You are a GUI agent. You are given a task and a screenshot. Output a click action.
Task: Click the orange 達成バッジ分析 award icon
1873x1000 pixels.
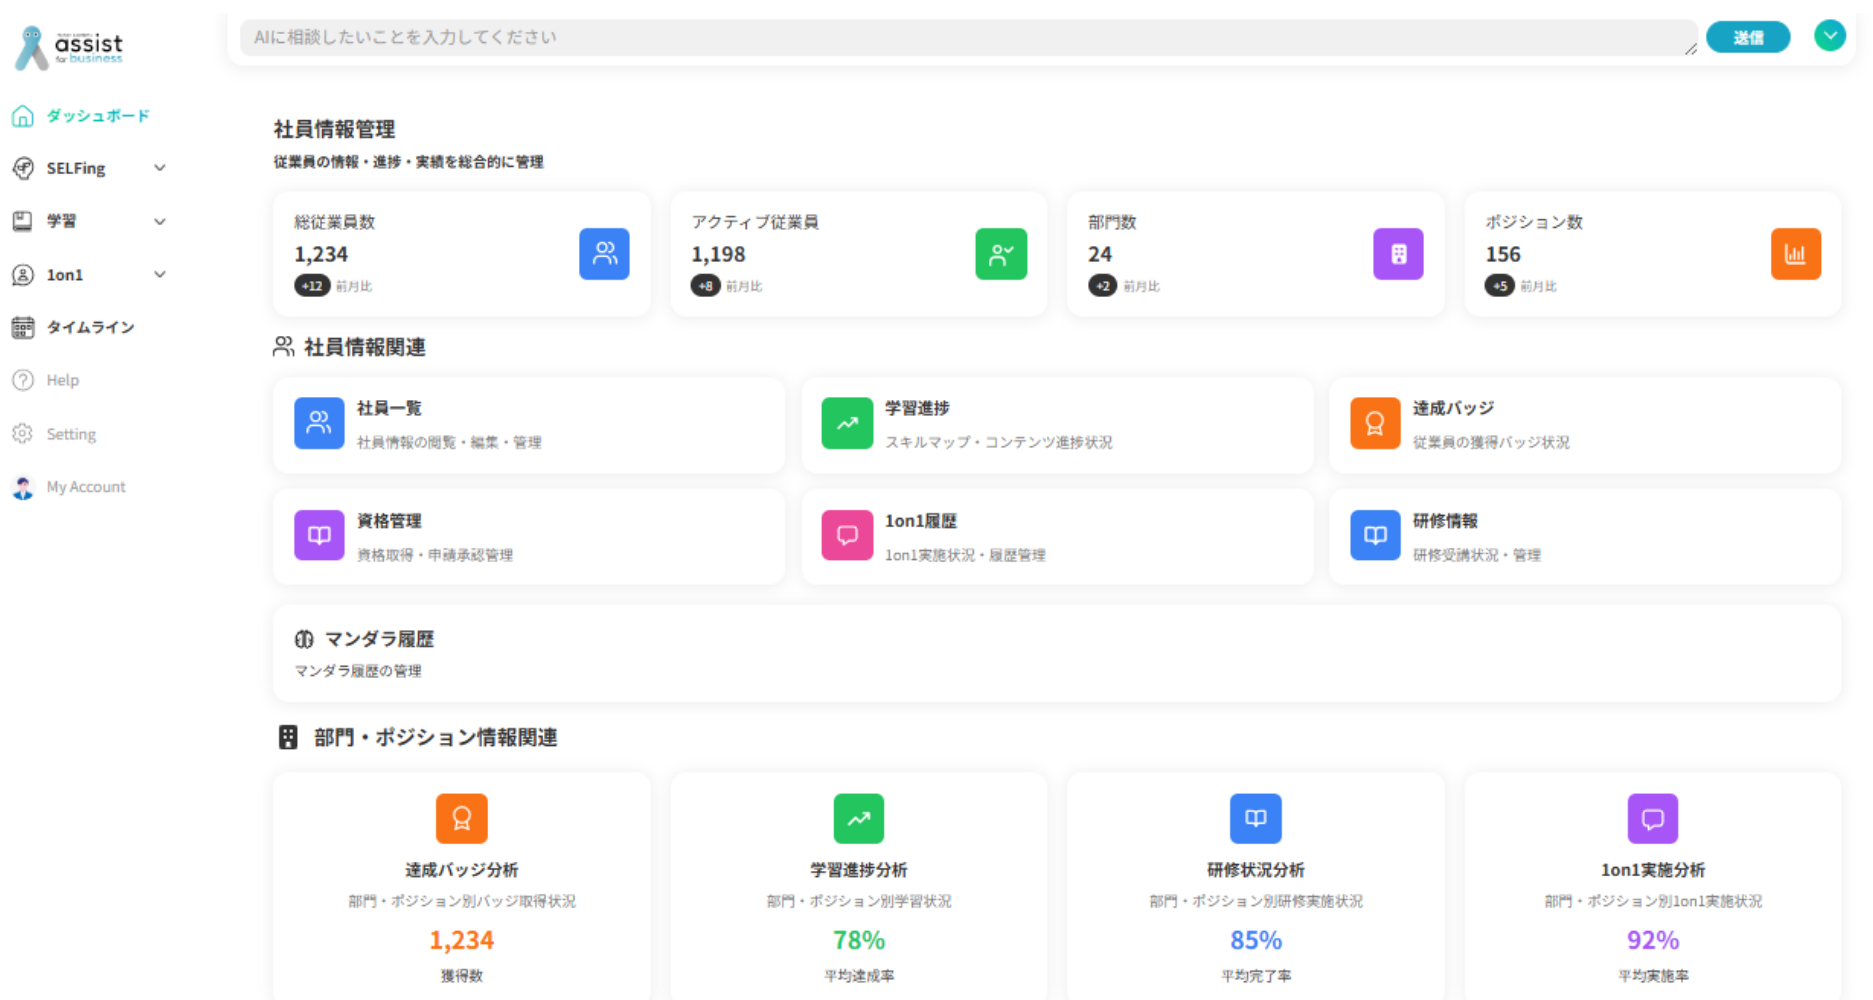(x=461, y=819)
